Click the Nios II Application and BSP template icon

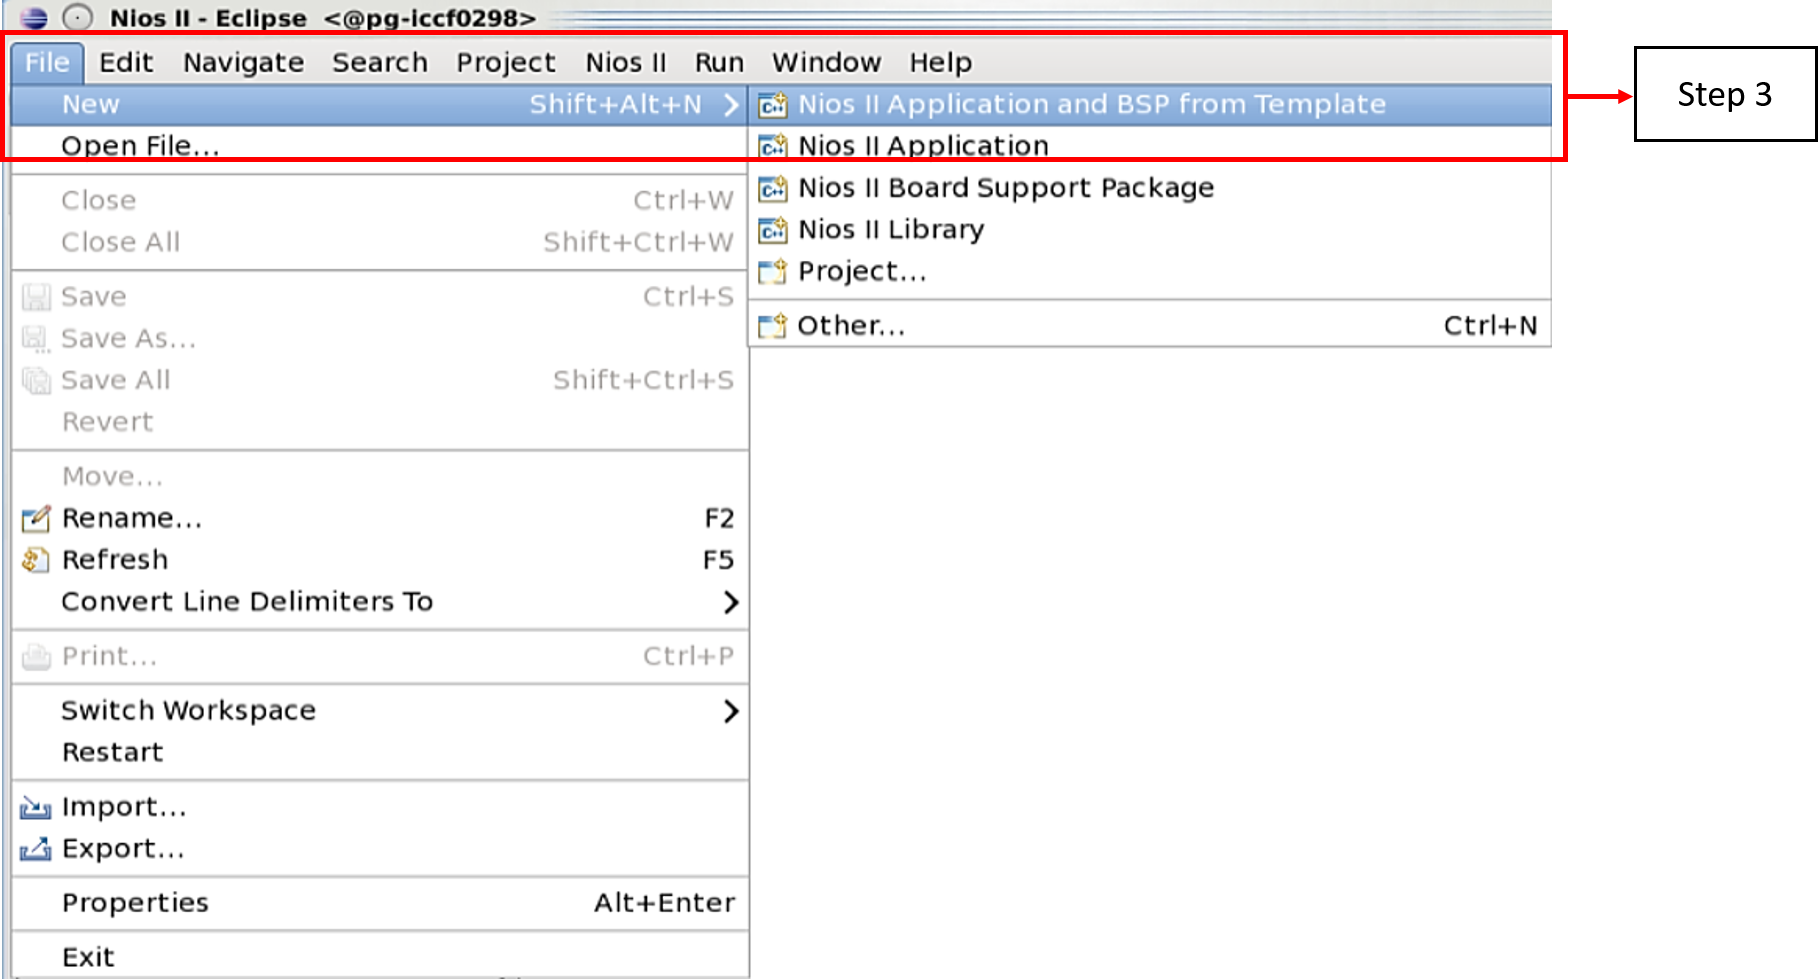tap(772, 105)
